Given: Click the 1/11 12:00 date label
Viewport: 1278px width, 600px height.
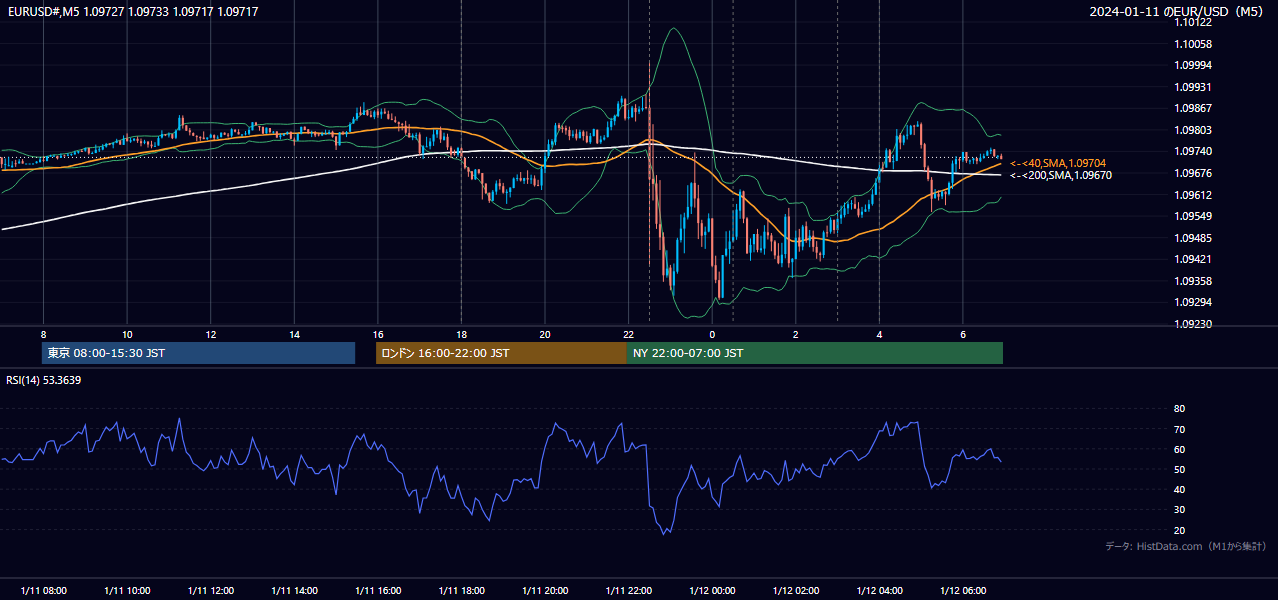Looking at the screenshot, I should pos(210,591).
